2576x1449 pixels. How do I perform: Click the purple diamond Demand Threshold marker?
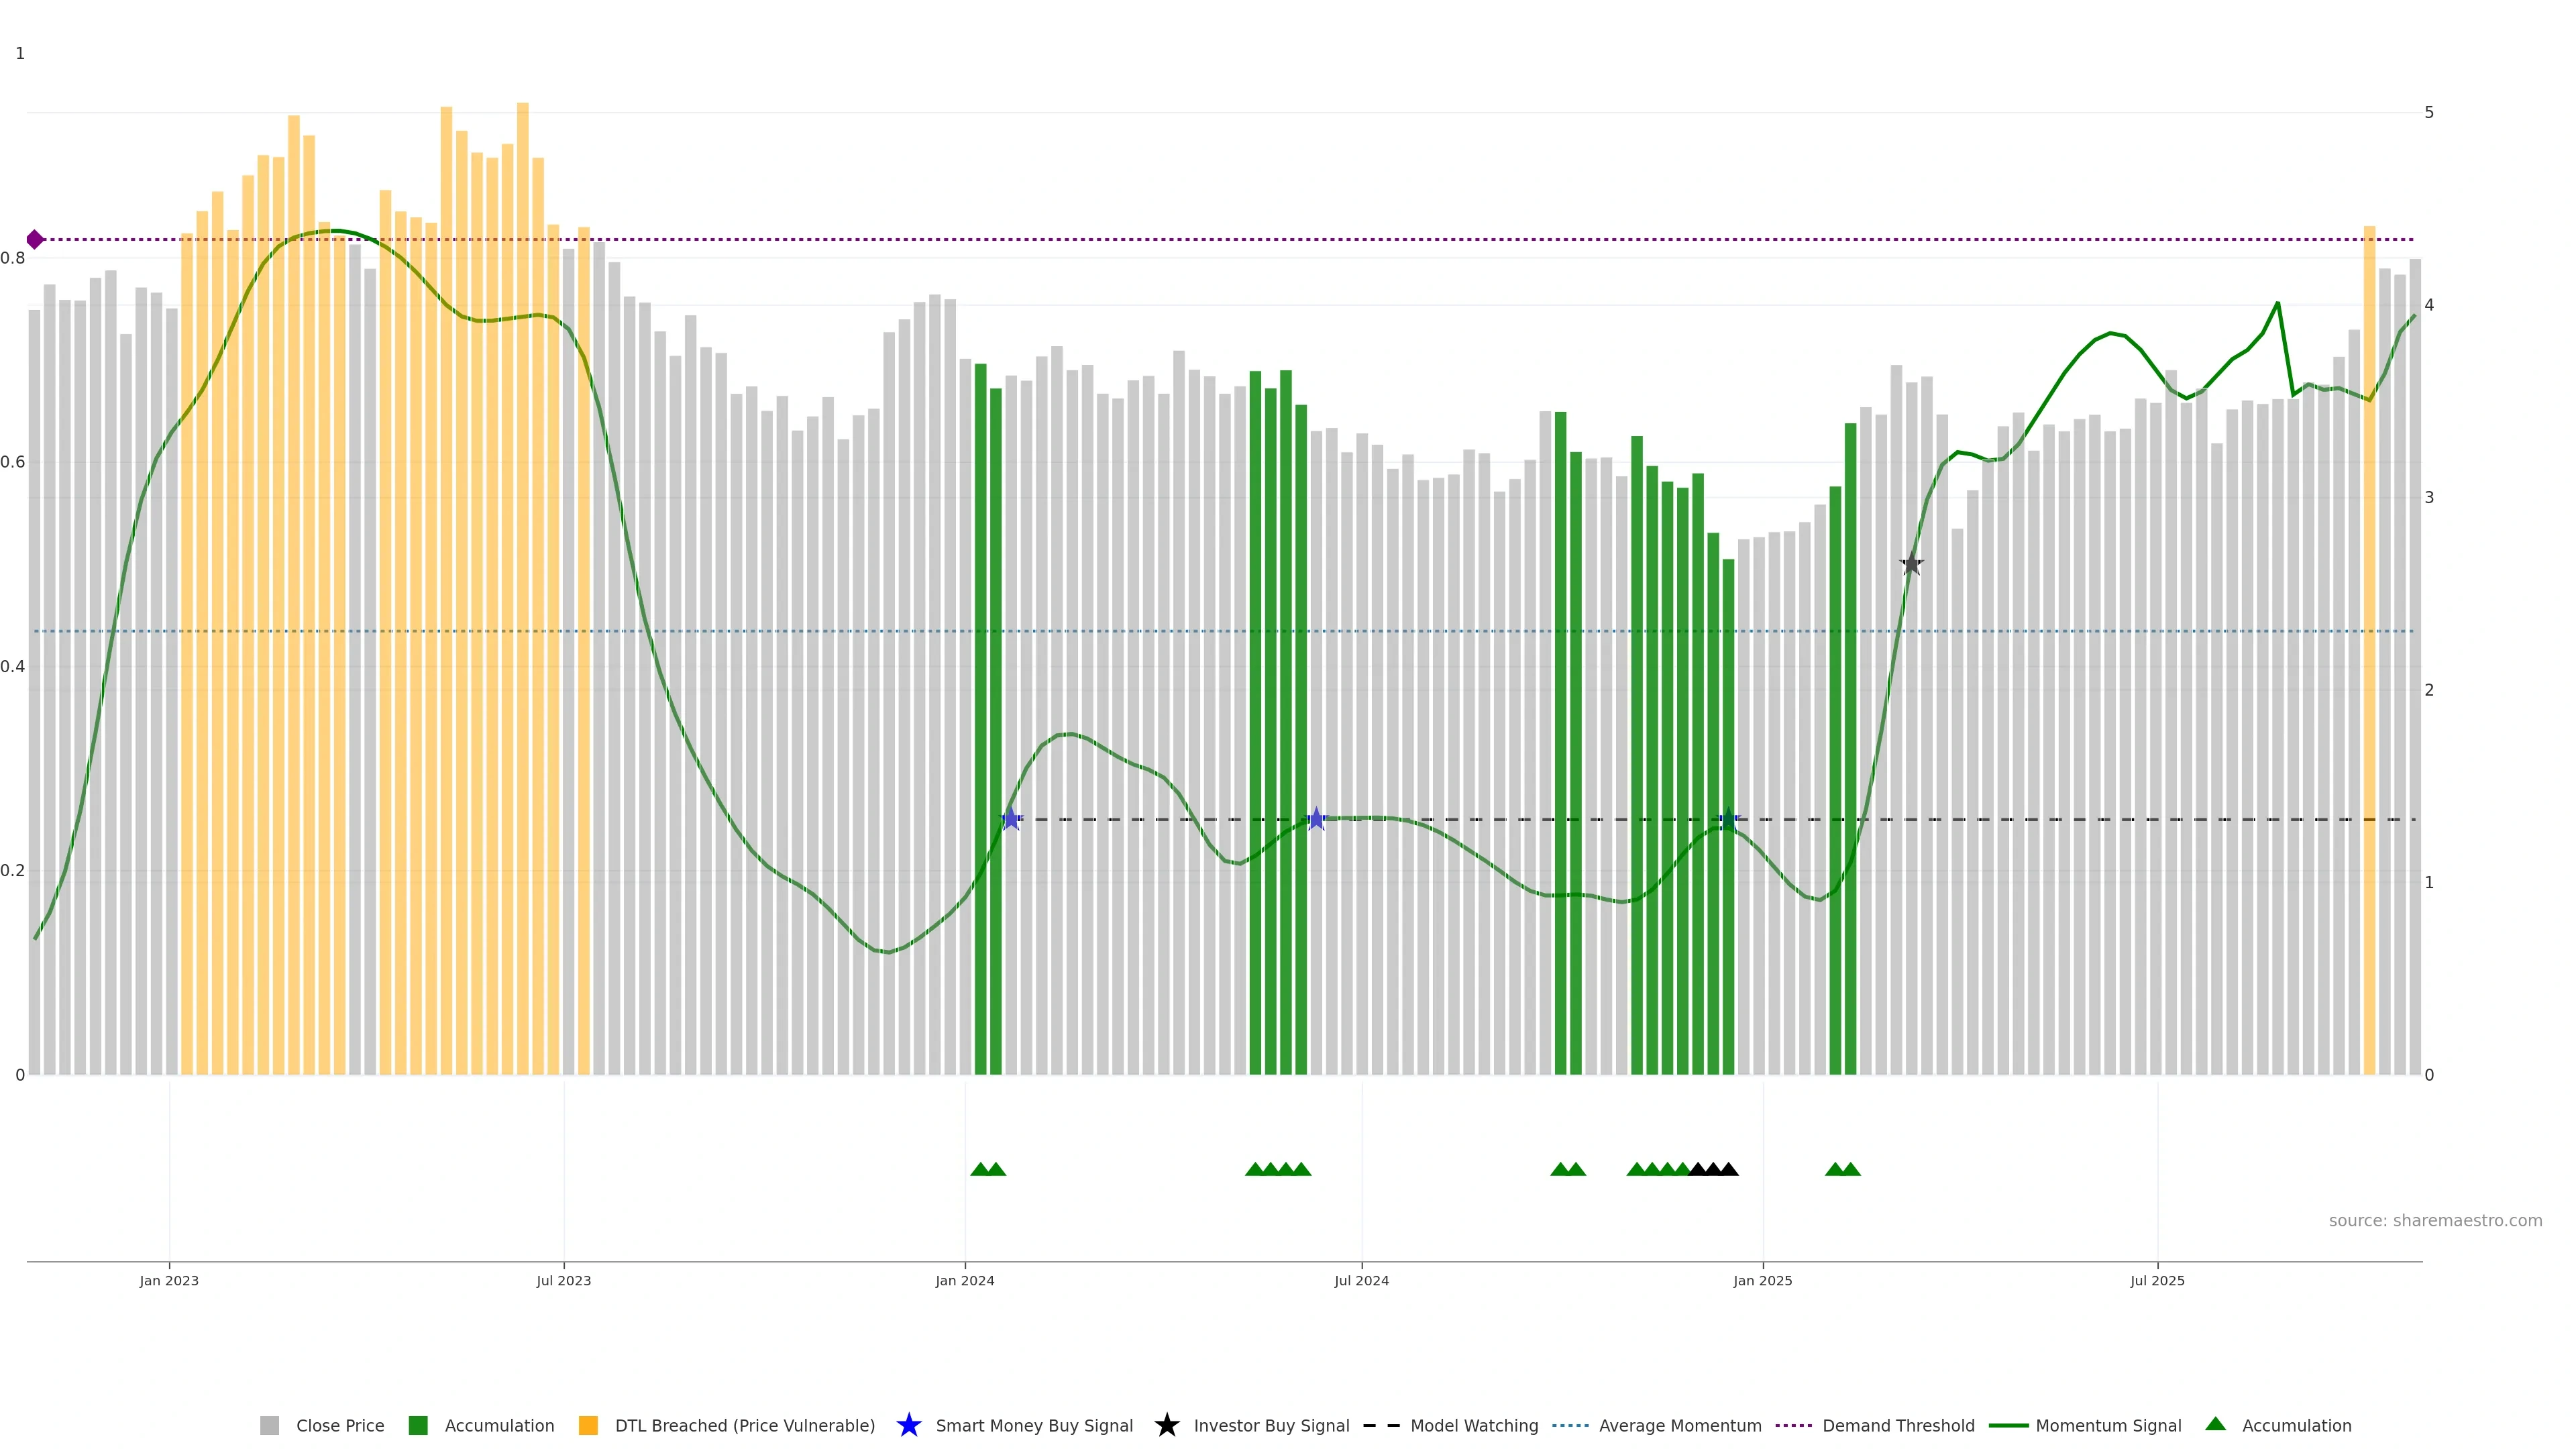(35, 240)
